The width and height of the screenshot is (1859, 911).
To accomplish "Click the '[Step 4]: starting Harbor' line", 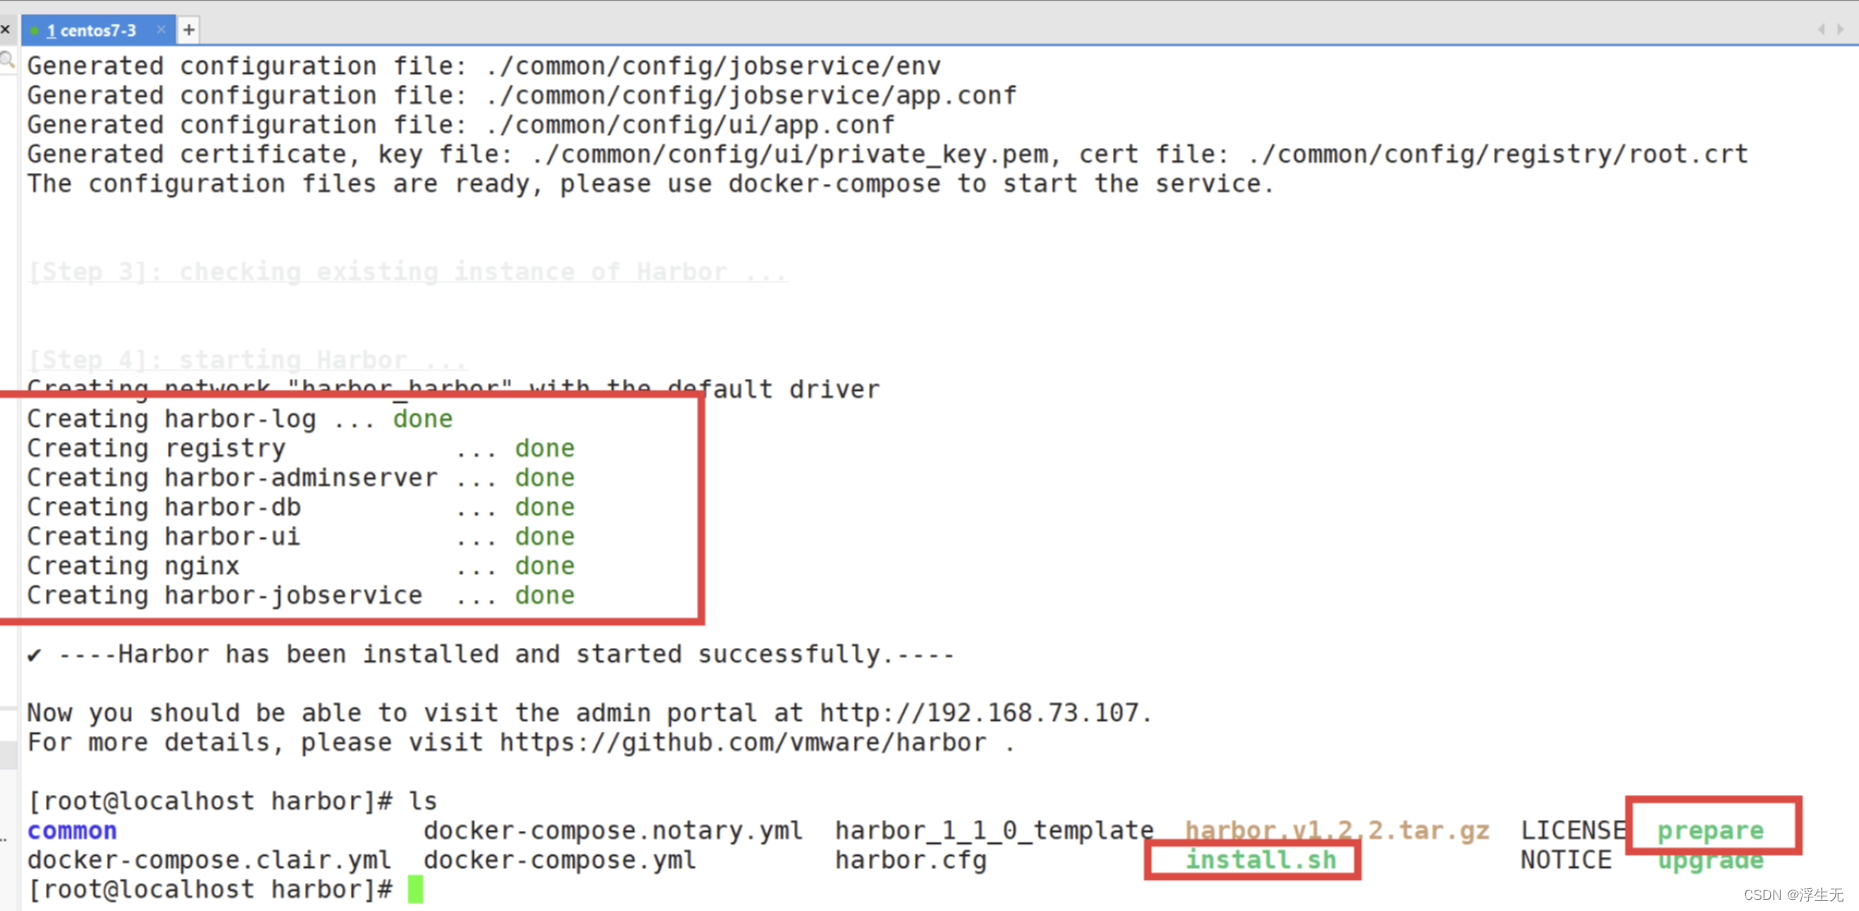I will tap(247, 360).
